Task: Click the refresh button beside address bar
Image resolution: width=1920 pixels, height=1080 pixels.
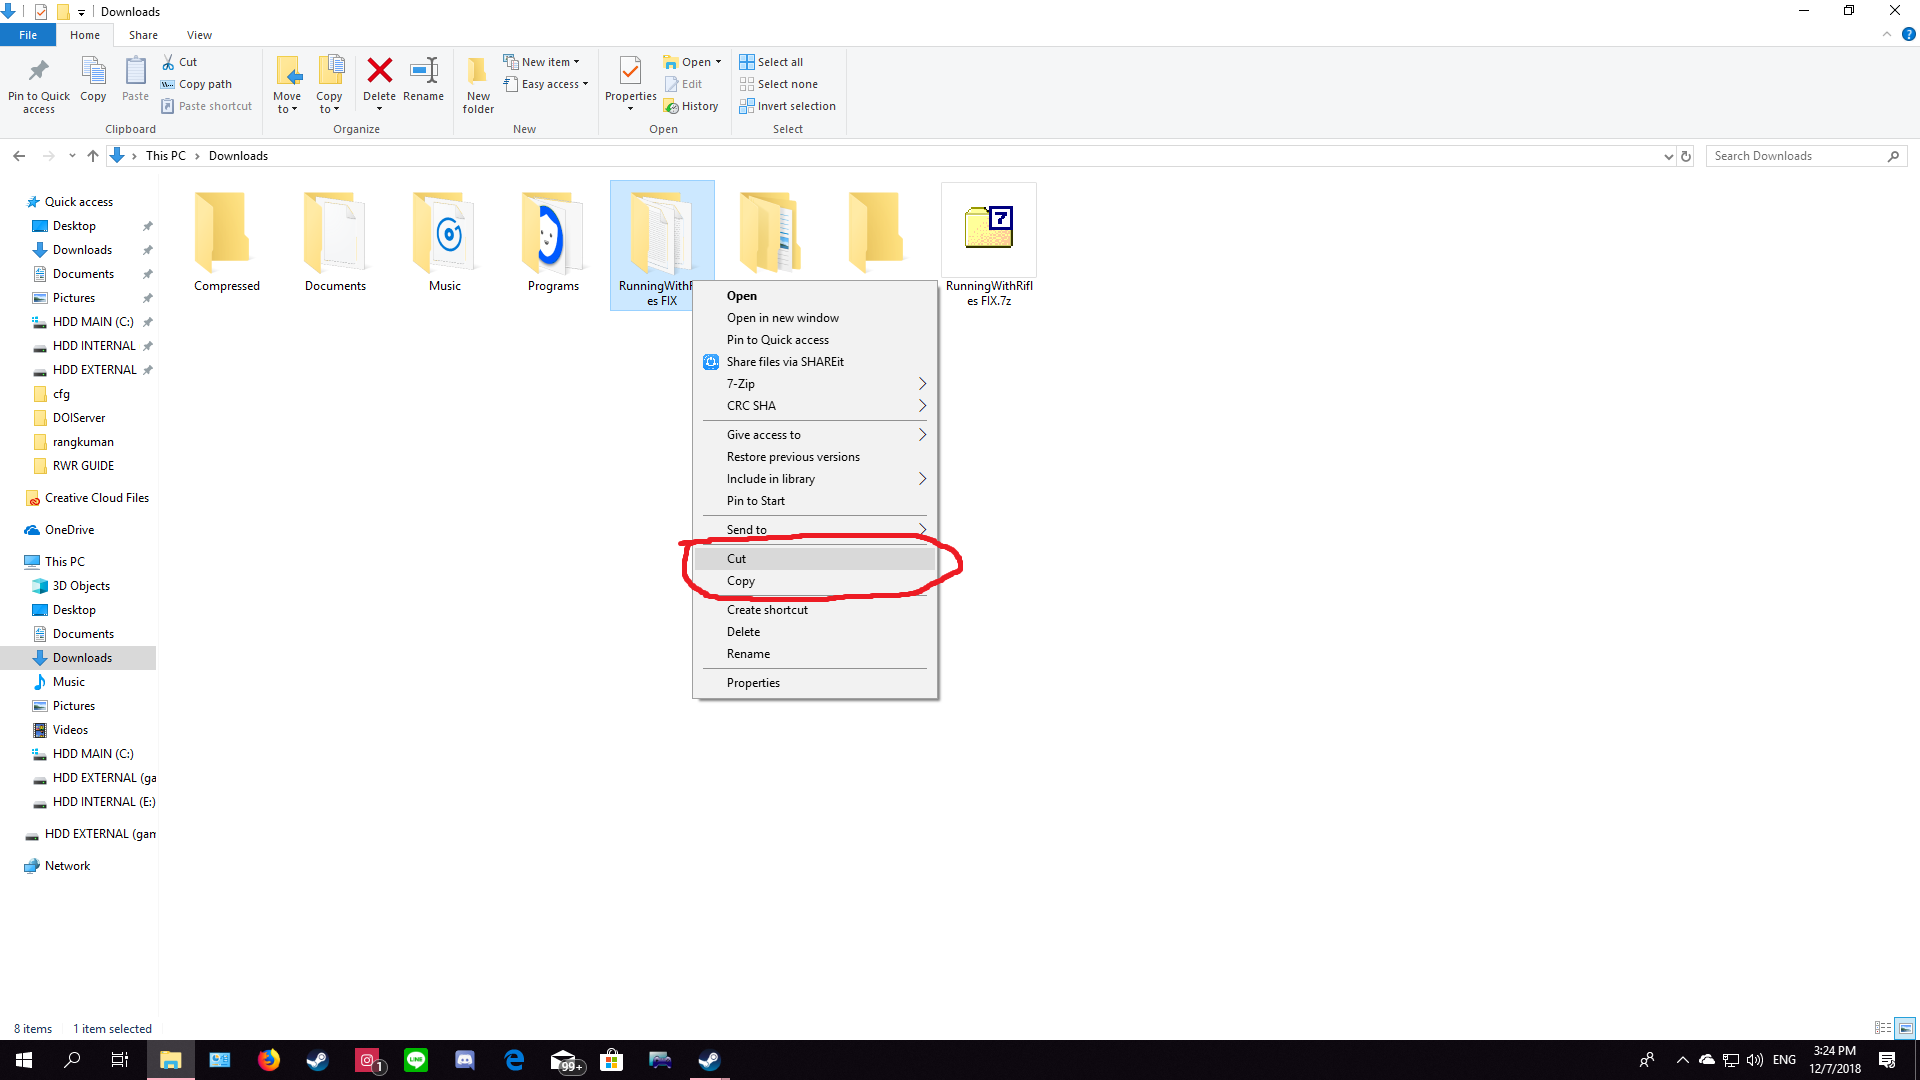Action: click(1686, 156)
